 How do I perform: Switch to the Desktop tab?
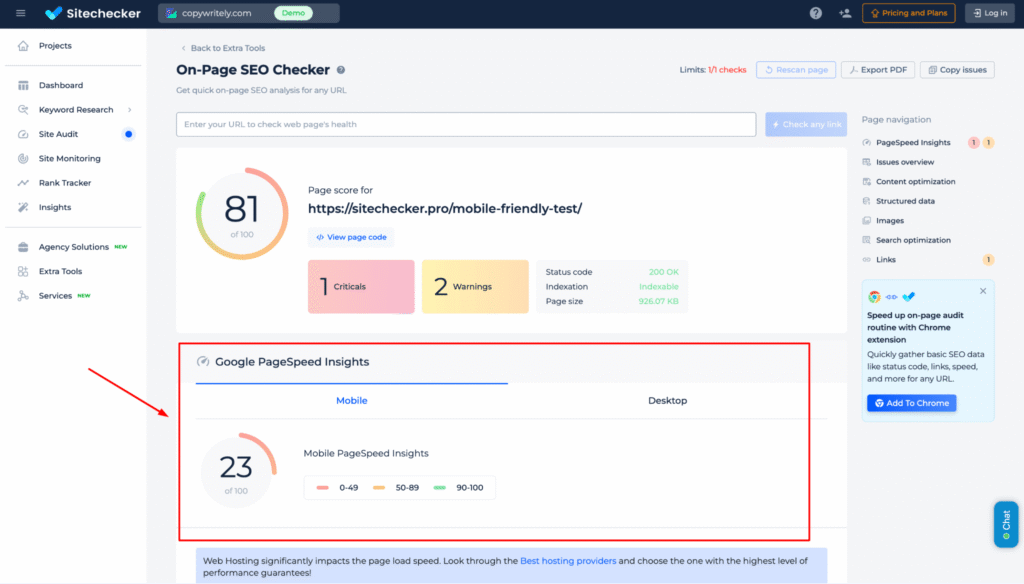(667, 400)
